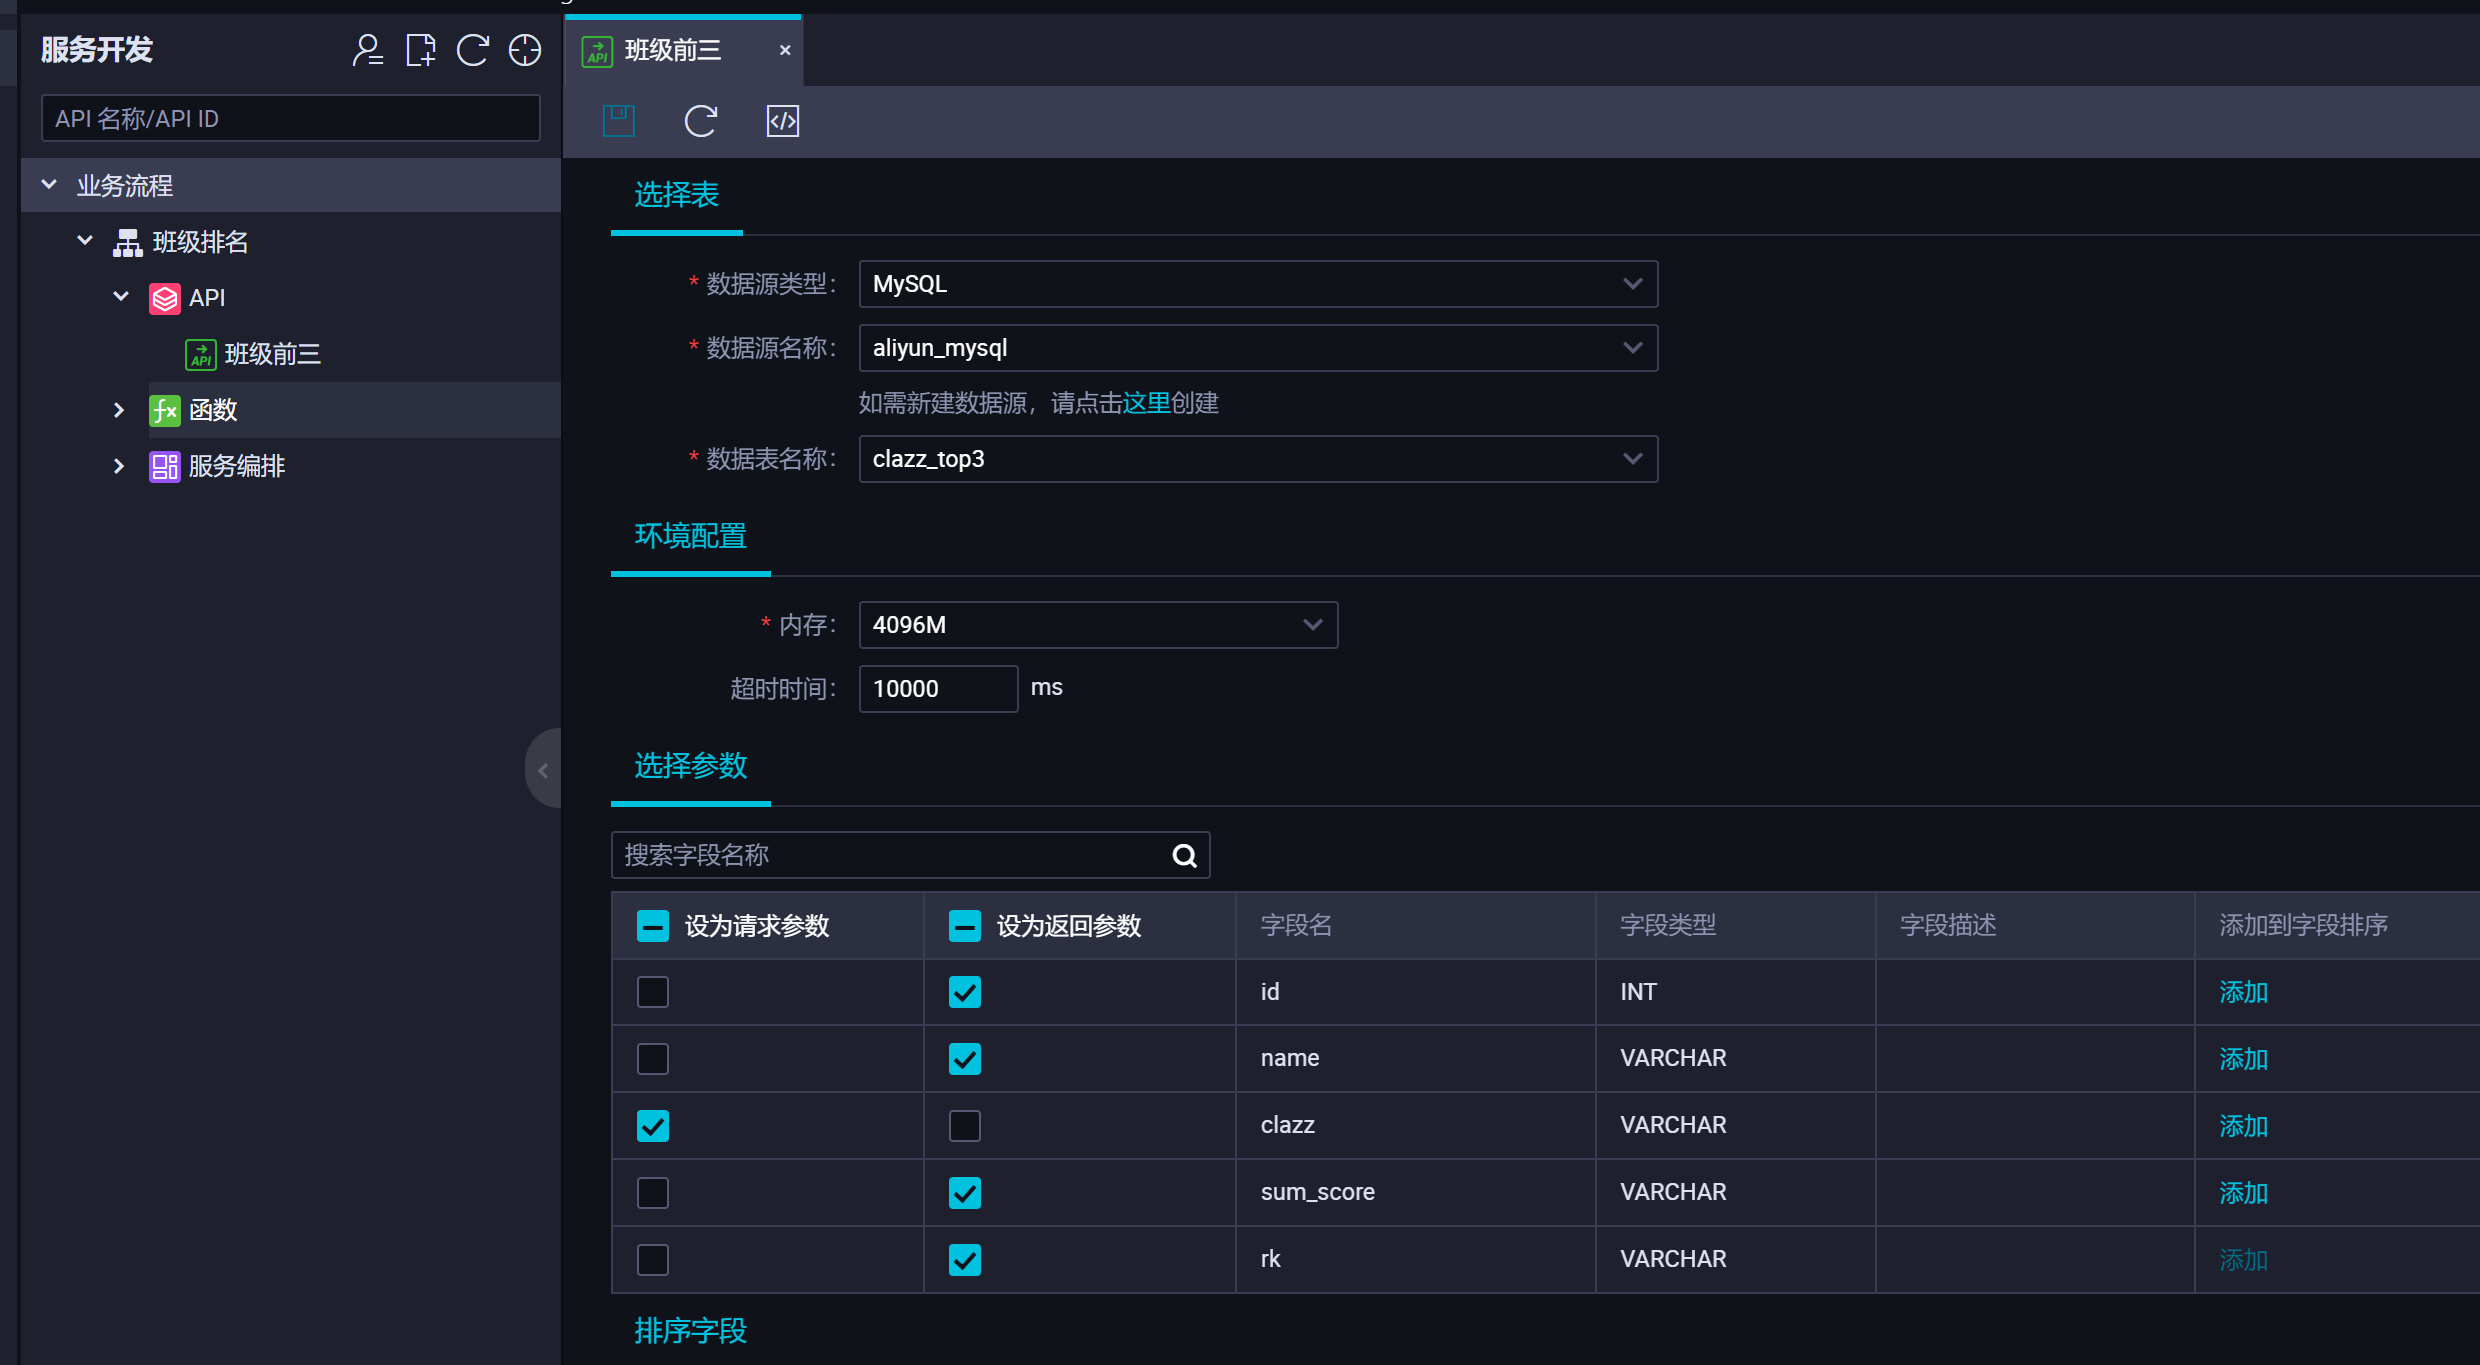Enable request parameter for name field
The width and height of the screenshot is (2480, 1365).
tap(653, 1059)
